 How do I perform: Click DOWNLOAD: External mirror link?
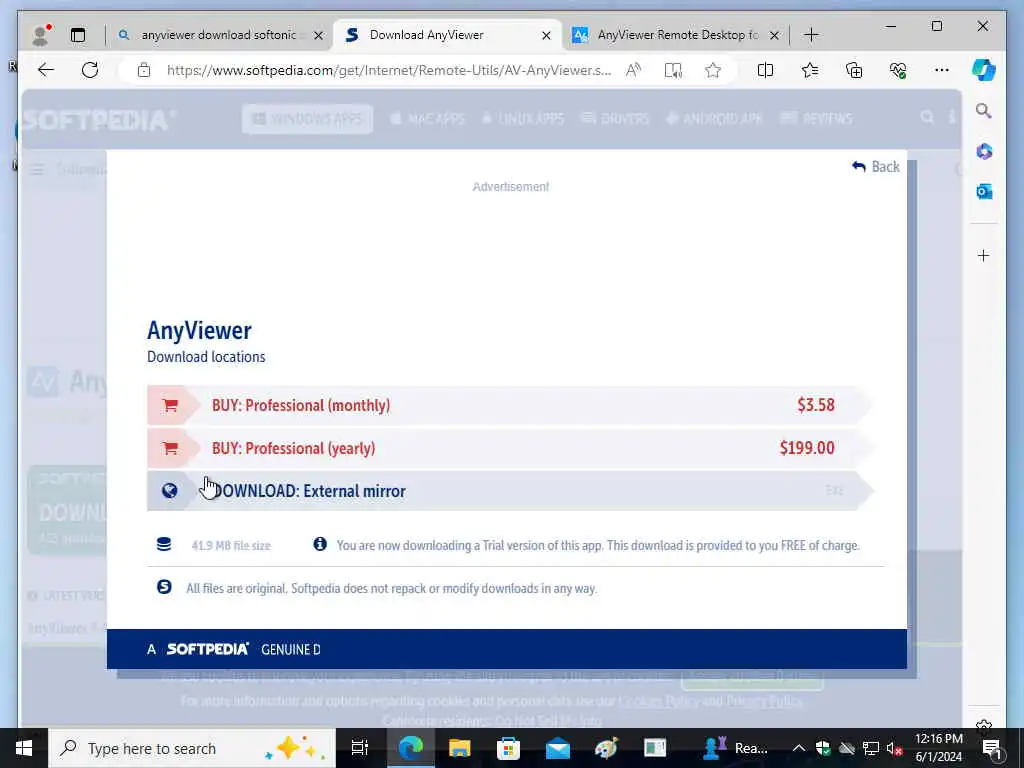point(509,490)
